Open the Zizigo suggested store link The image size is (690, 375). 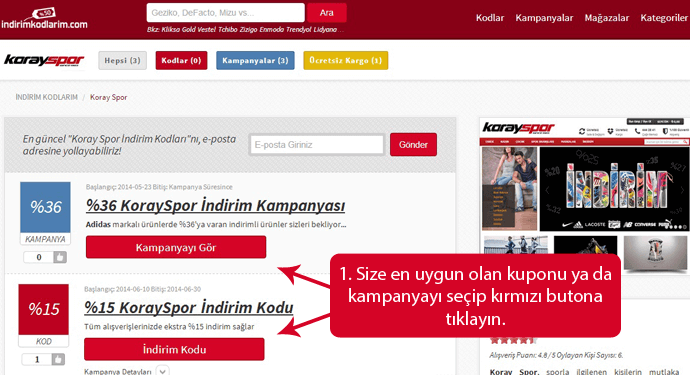(x=248, y=29)
